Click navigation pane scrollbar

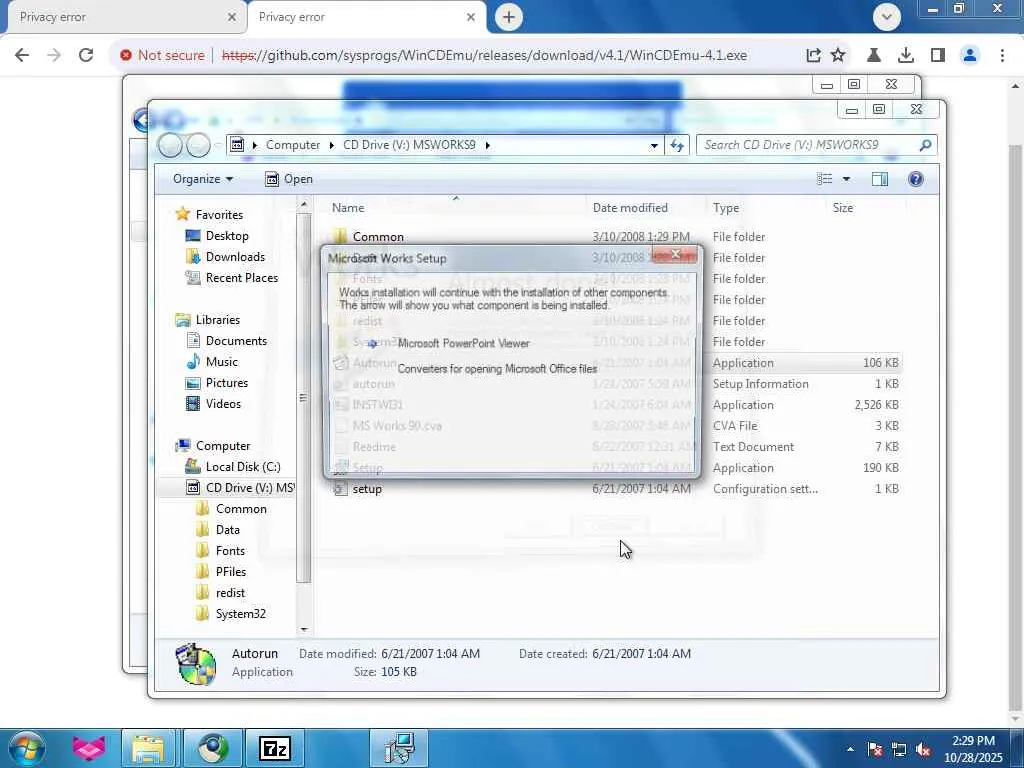click(303, 398)
